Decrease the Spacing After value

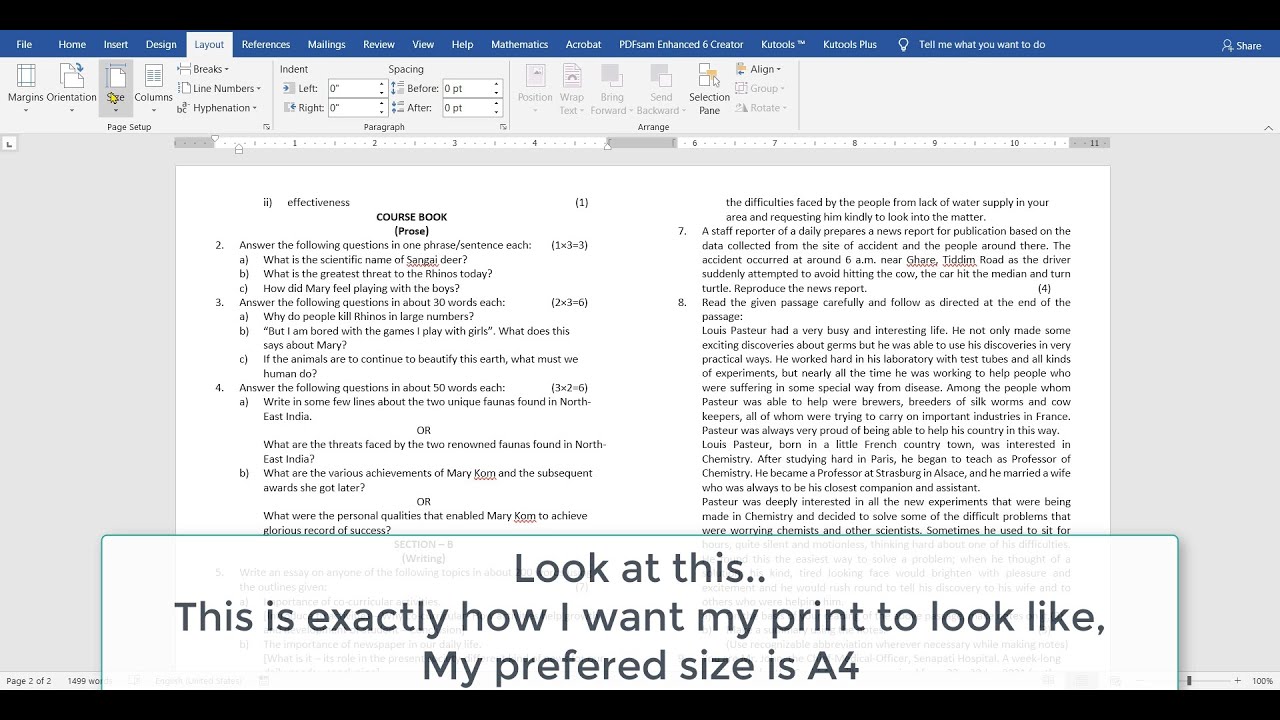pyautogui.click(x=496, y=112)
